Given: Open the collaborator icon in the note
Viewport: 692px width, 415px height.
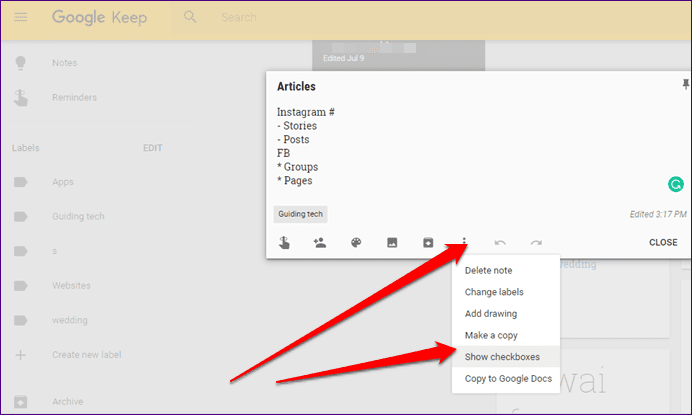Looking at the screenshot, I should point(320,242).
